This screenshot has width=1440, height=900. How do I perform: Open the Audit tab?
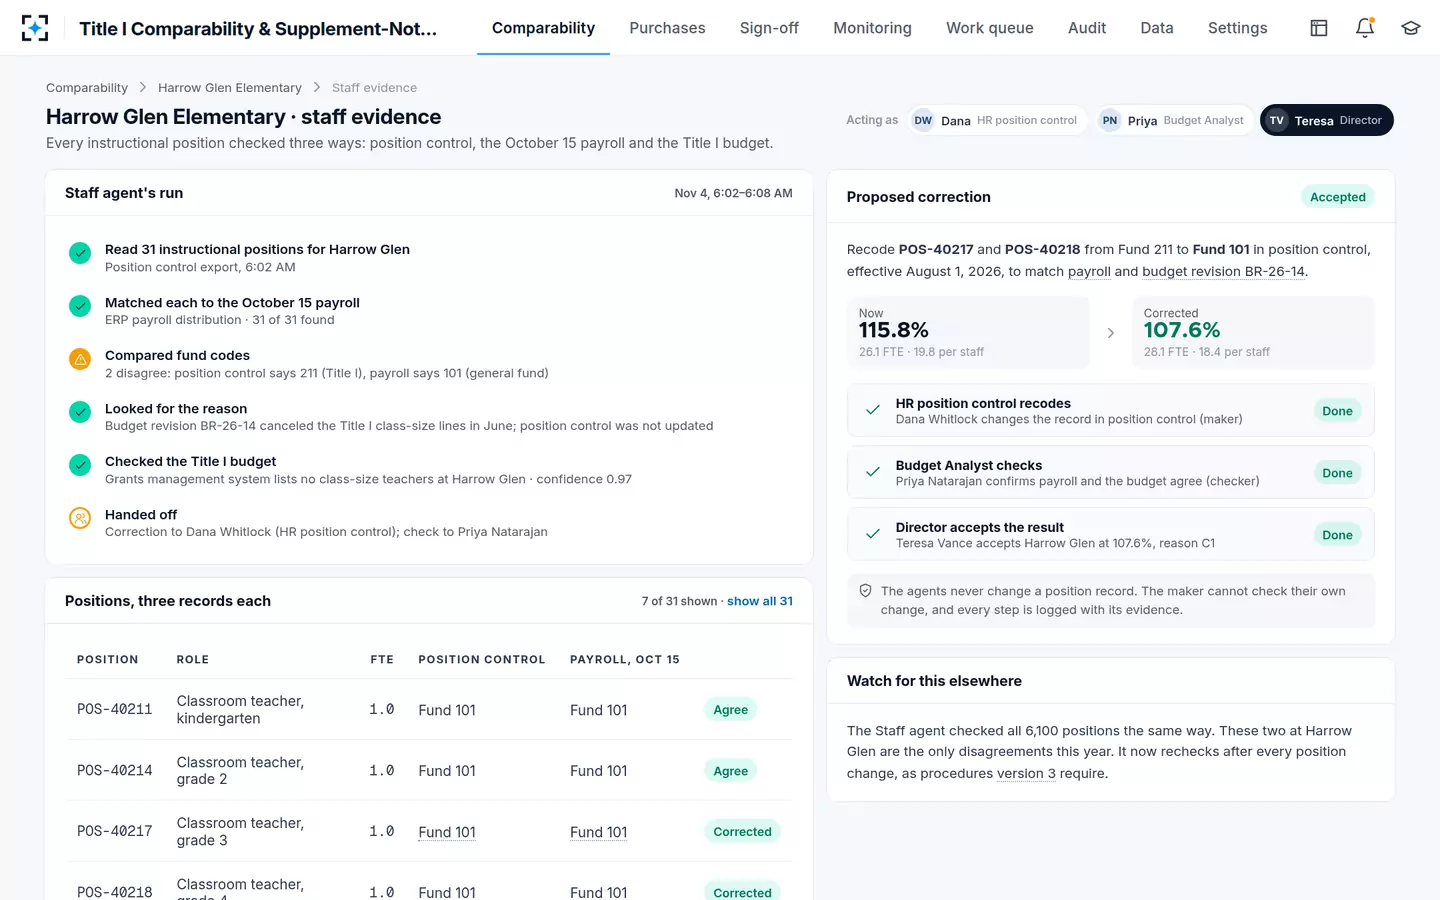[1087, 28]
